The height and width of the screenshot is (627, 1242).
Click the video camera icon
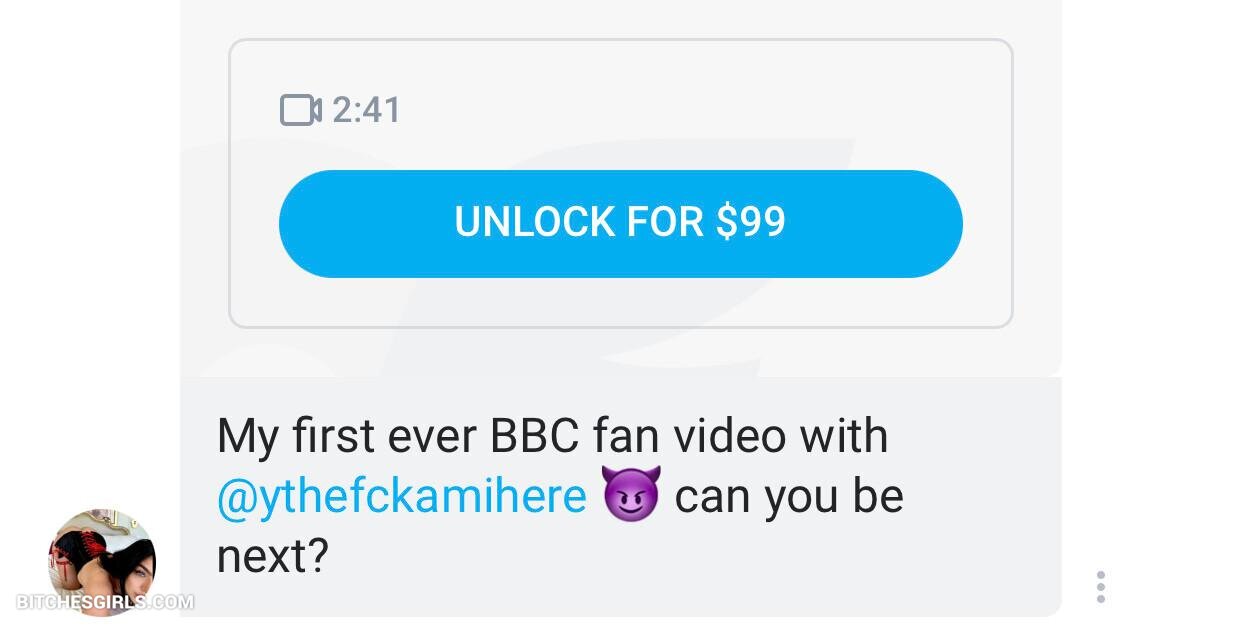(x=300, y=110)
